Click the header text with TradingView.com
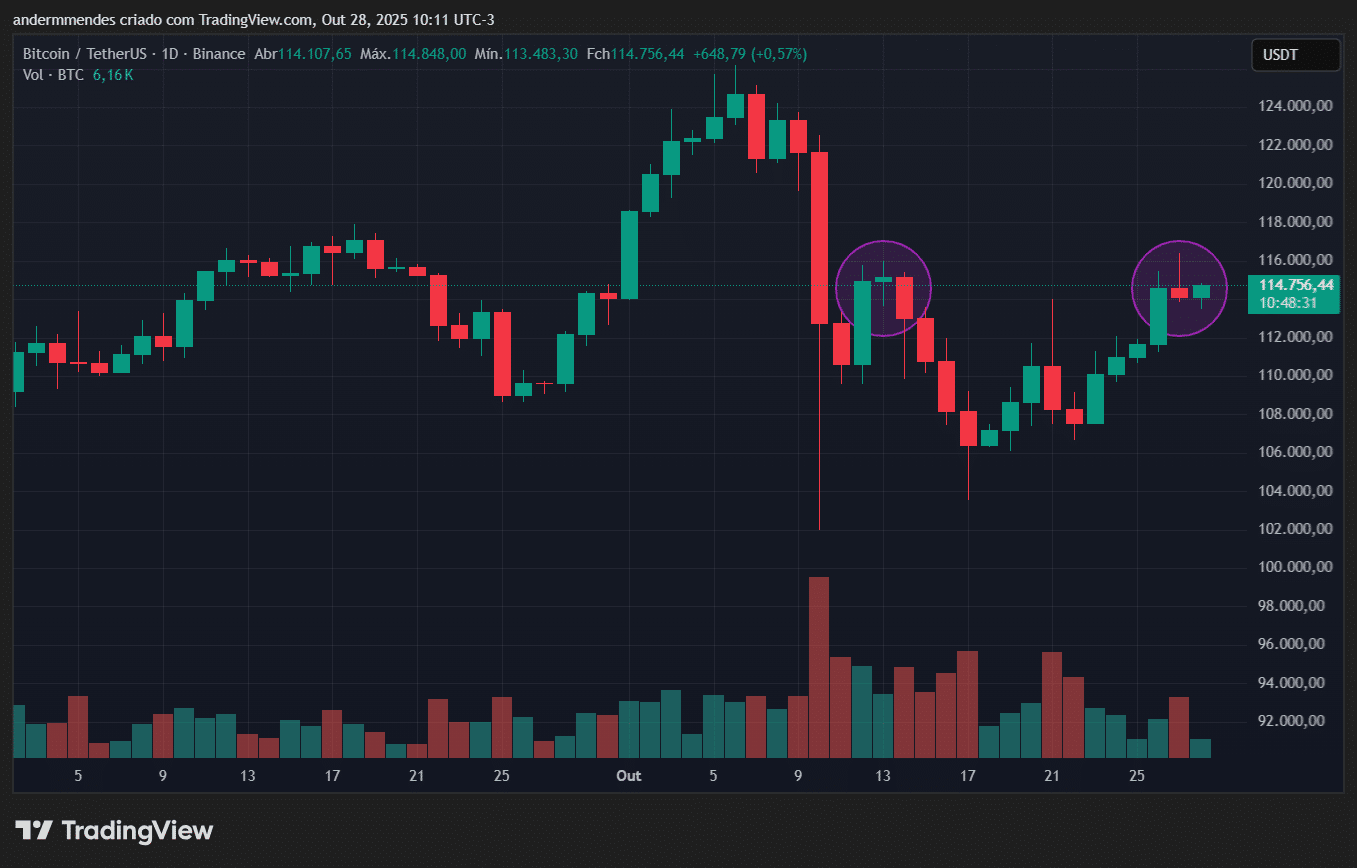1357x868 pixels. click(x=254, y=20)
